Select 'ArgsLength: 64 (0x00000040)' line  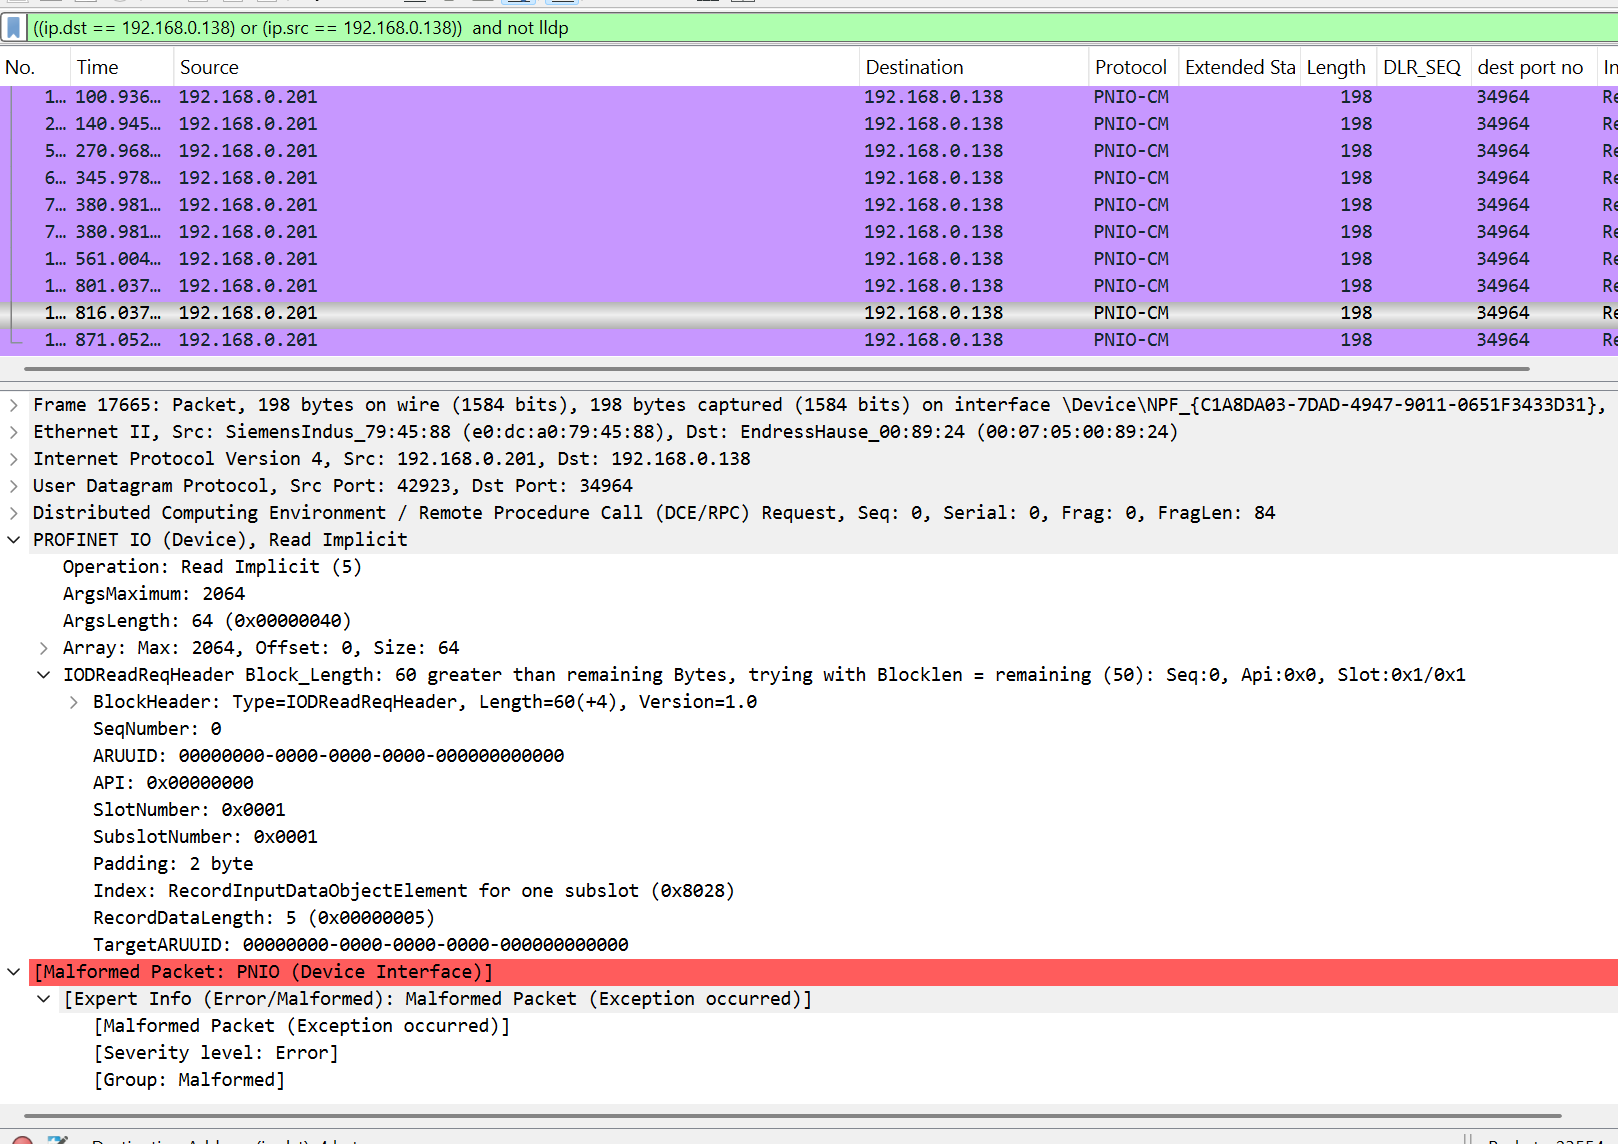coord(207,621)
